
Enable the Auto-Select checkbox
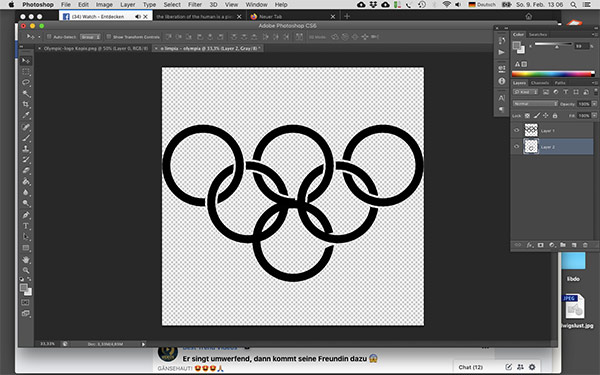[49, 37]
